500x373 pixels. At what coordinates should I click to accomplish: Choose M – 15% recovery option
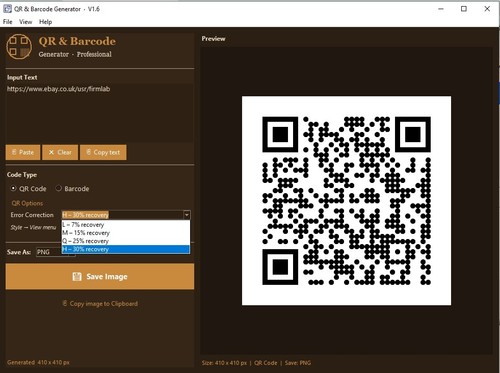(x=126, y=233)
